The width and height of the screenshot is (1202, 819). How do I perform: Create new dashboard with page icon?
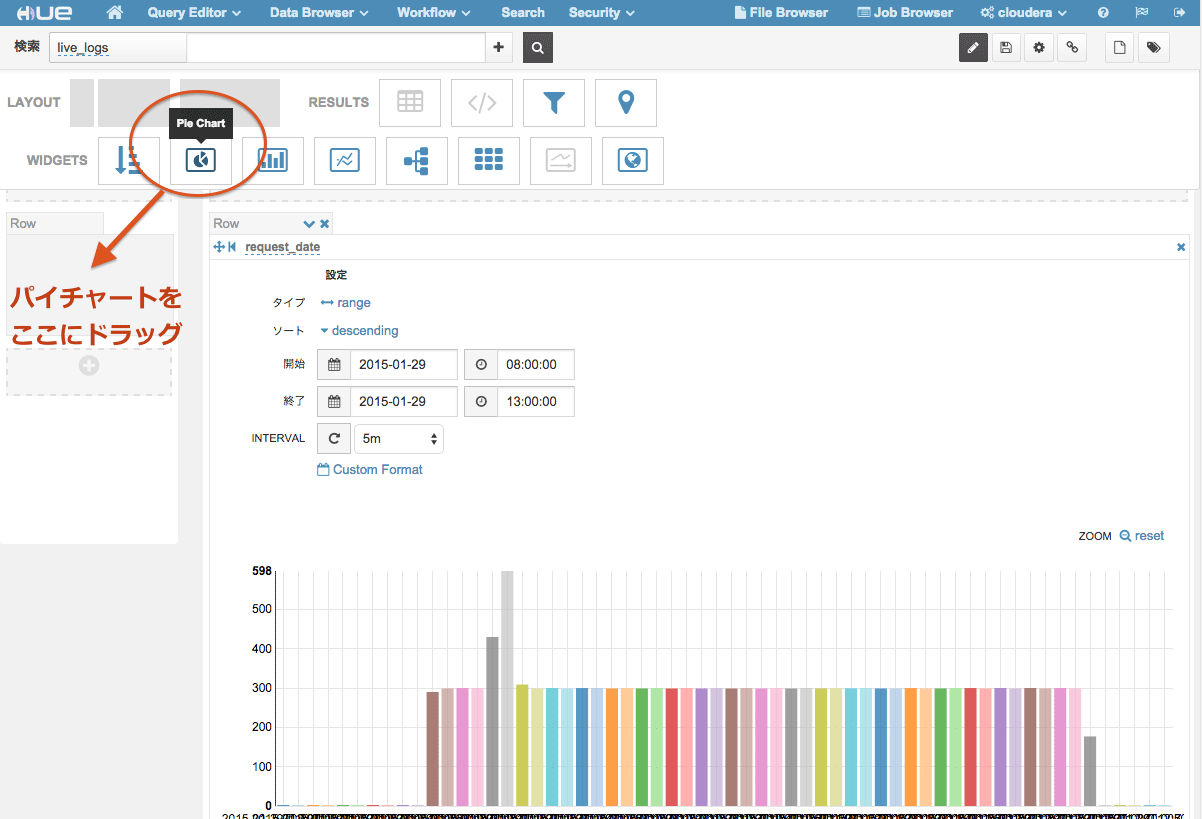click(1121, 47)
